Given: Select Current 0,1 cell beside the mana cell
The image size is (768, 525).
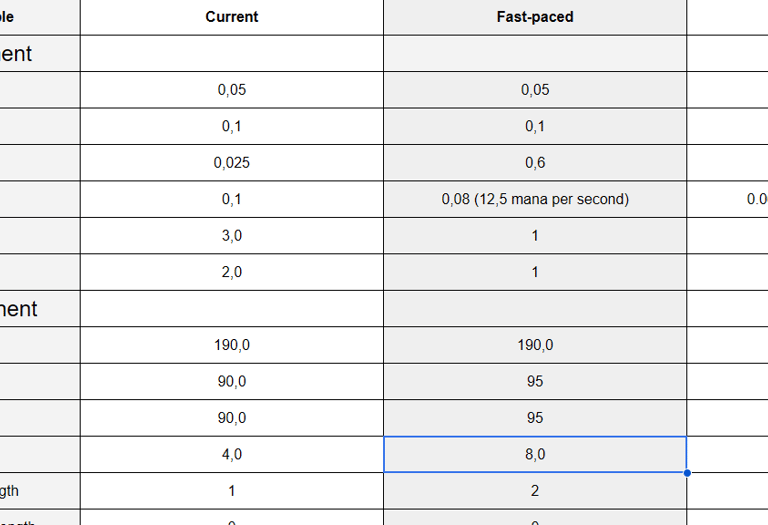Looking at the screenshot, I should (x=231, y=199).
